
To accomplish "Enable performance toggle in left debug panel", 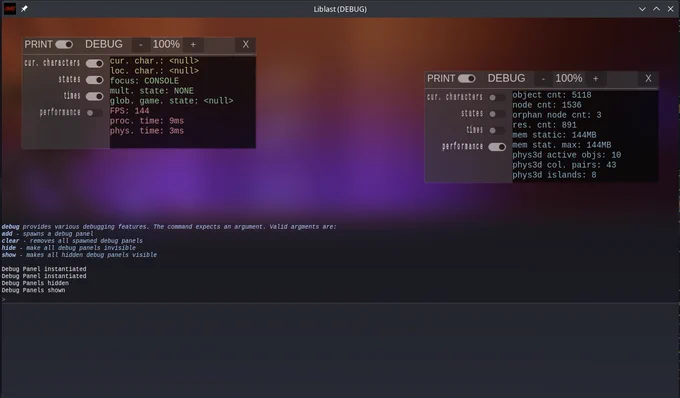I will [x=95, y=113].
